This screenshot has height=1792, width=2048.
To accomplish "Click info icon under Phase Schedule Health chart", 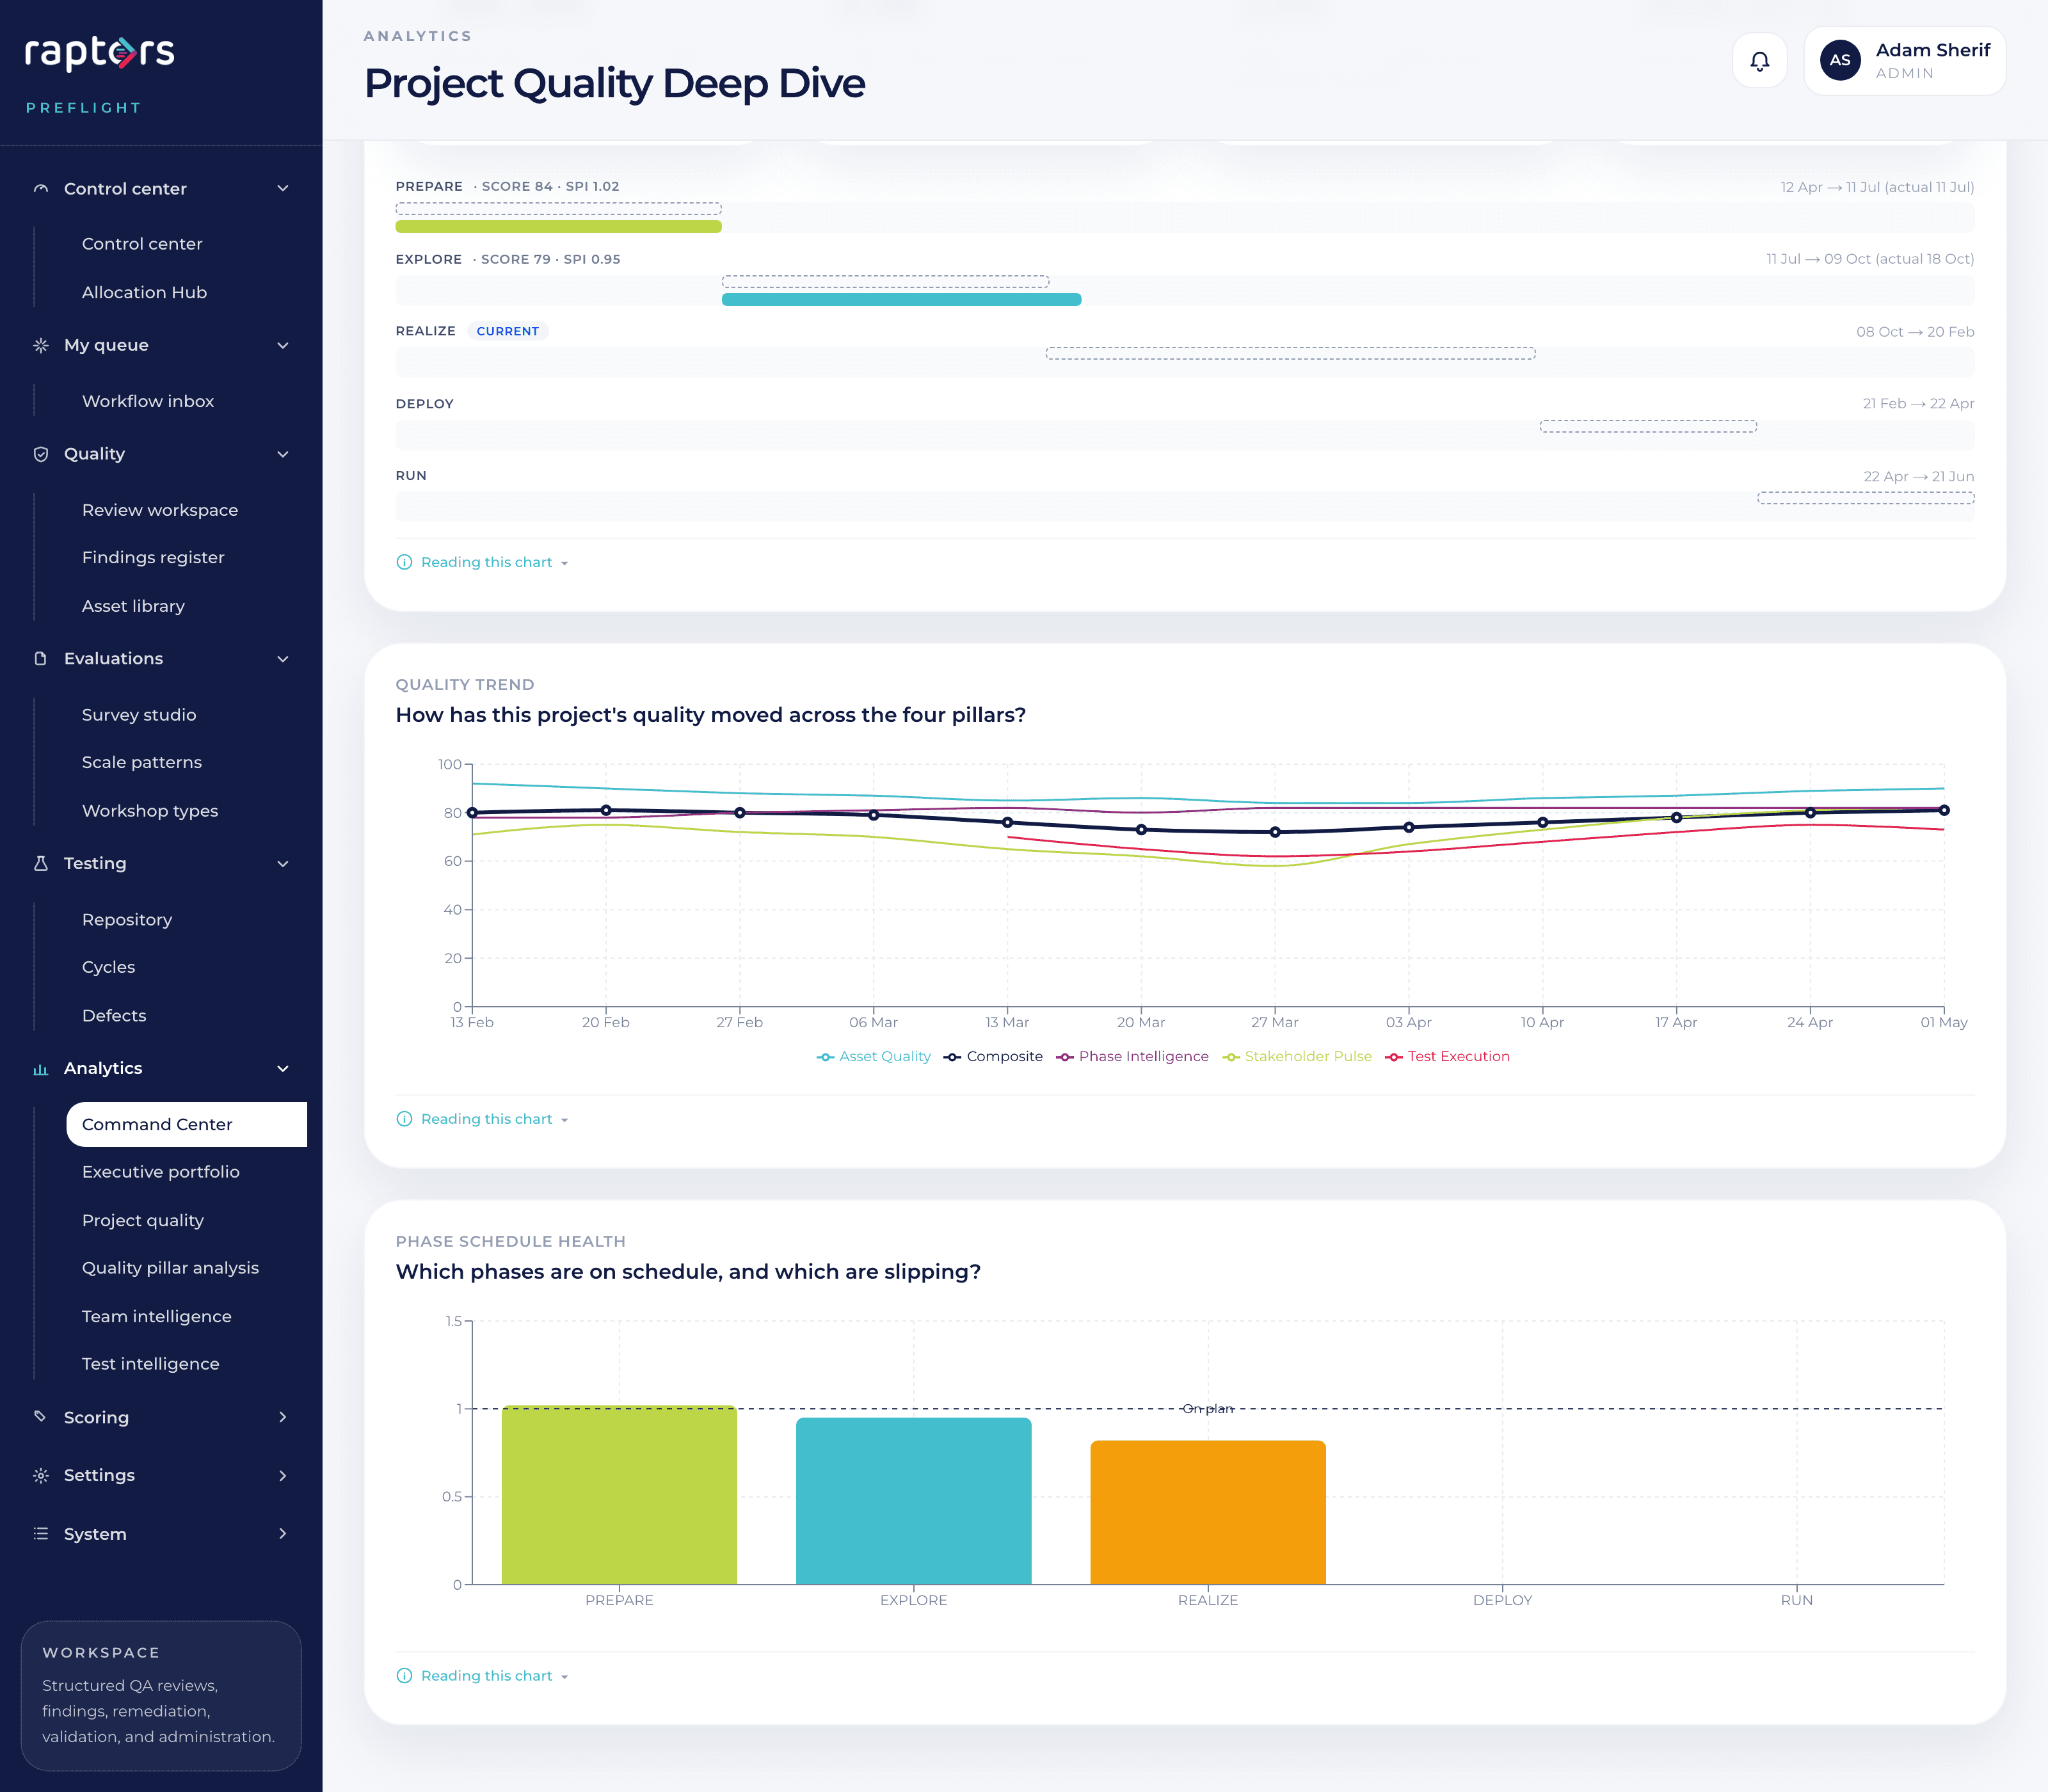I will point(404,1676).
